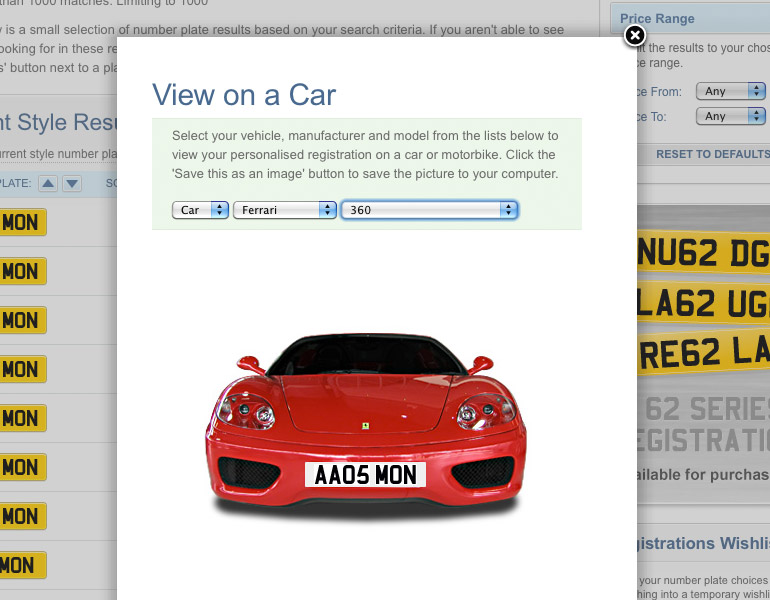Click the Reset To Defaults link
This screenshot has width=770, height=600.
(x=713, y=154)
